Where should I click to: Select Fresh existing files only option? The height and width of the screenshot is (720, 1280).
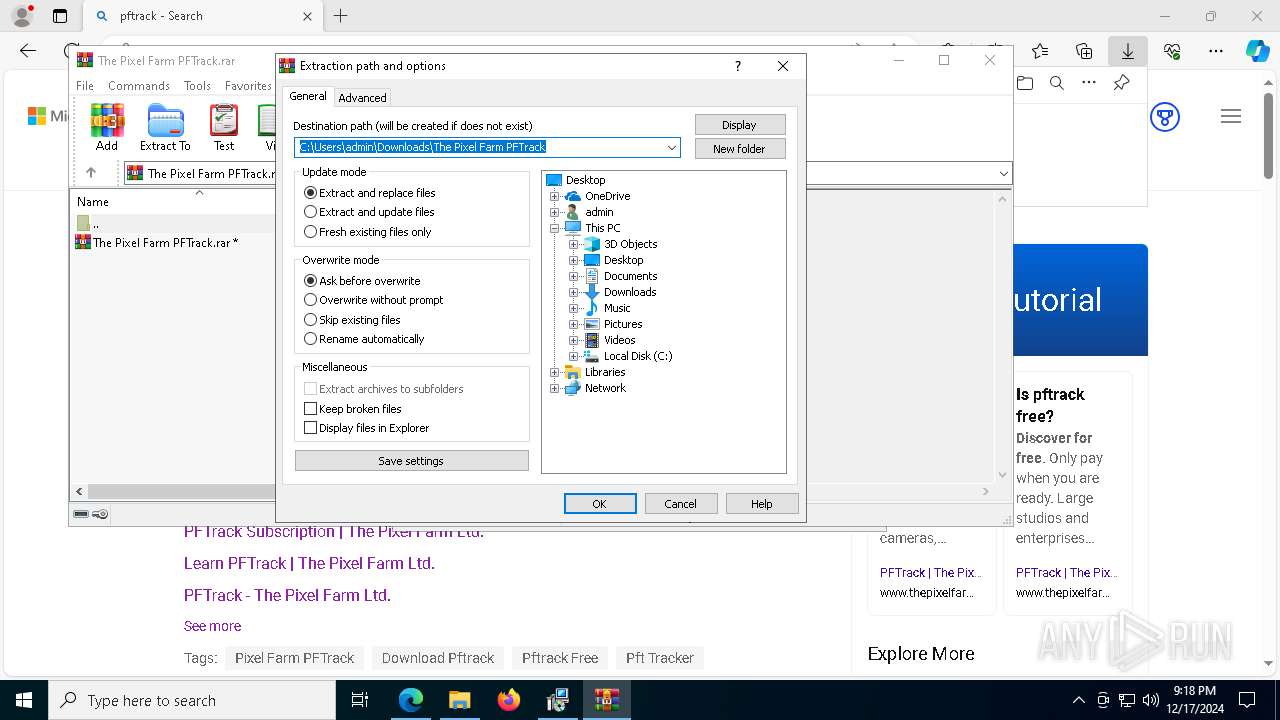point(368,232)
